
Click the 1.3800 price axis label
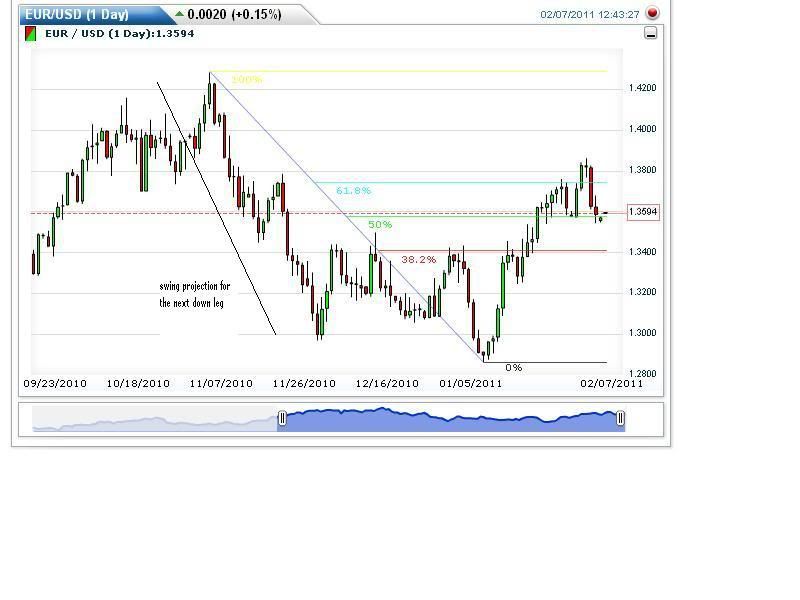click(642, 169)
